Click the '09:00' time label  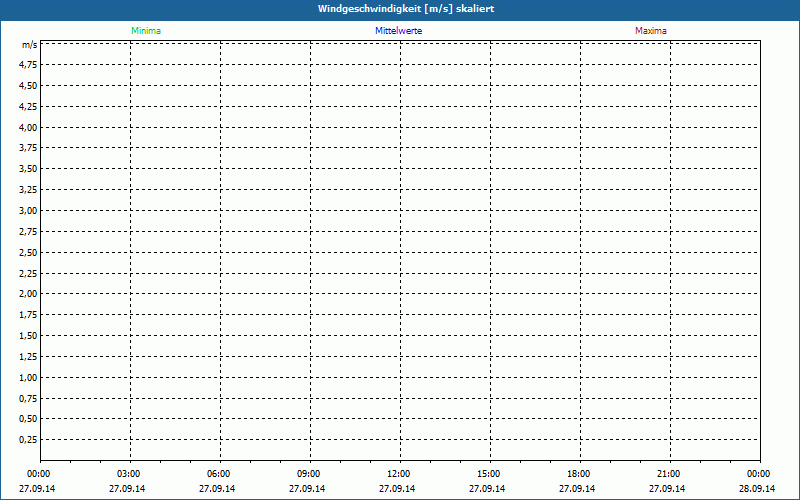309,474
